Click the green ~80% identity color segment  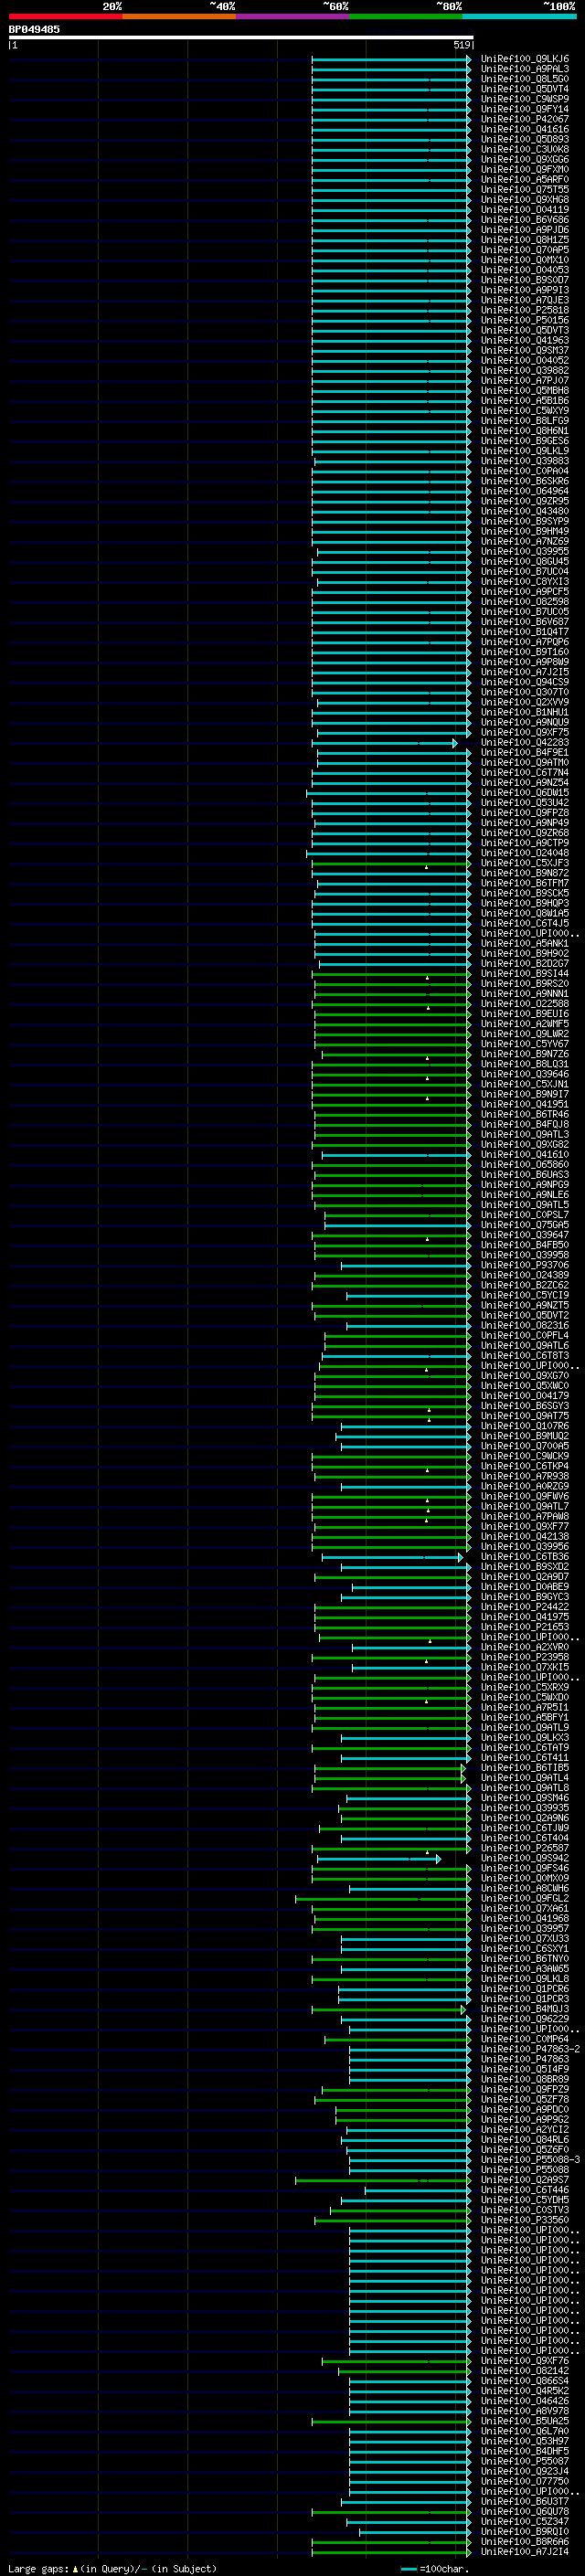(x=406, y=16)
